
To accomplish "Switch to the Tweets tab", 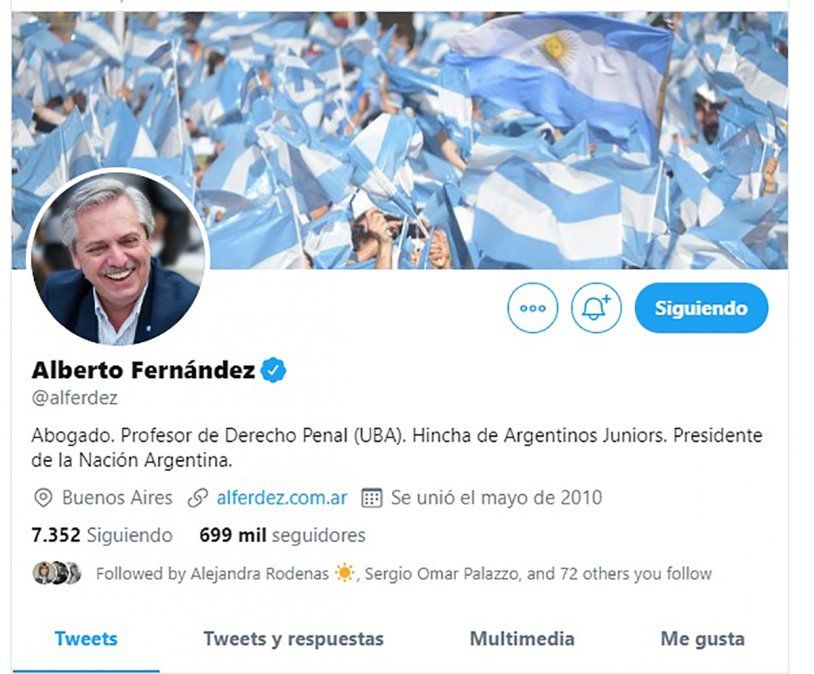I will click(86, 639).
